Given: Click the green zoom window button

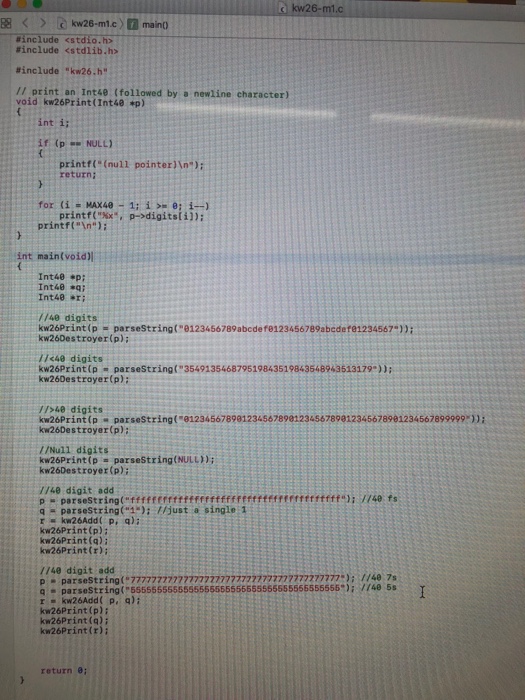Looking at the screenshot, I should click(x=38, y=3).
